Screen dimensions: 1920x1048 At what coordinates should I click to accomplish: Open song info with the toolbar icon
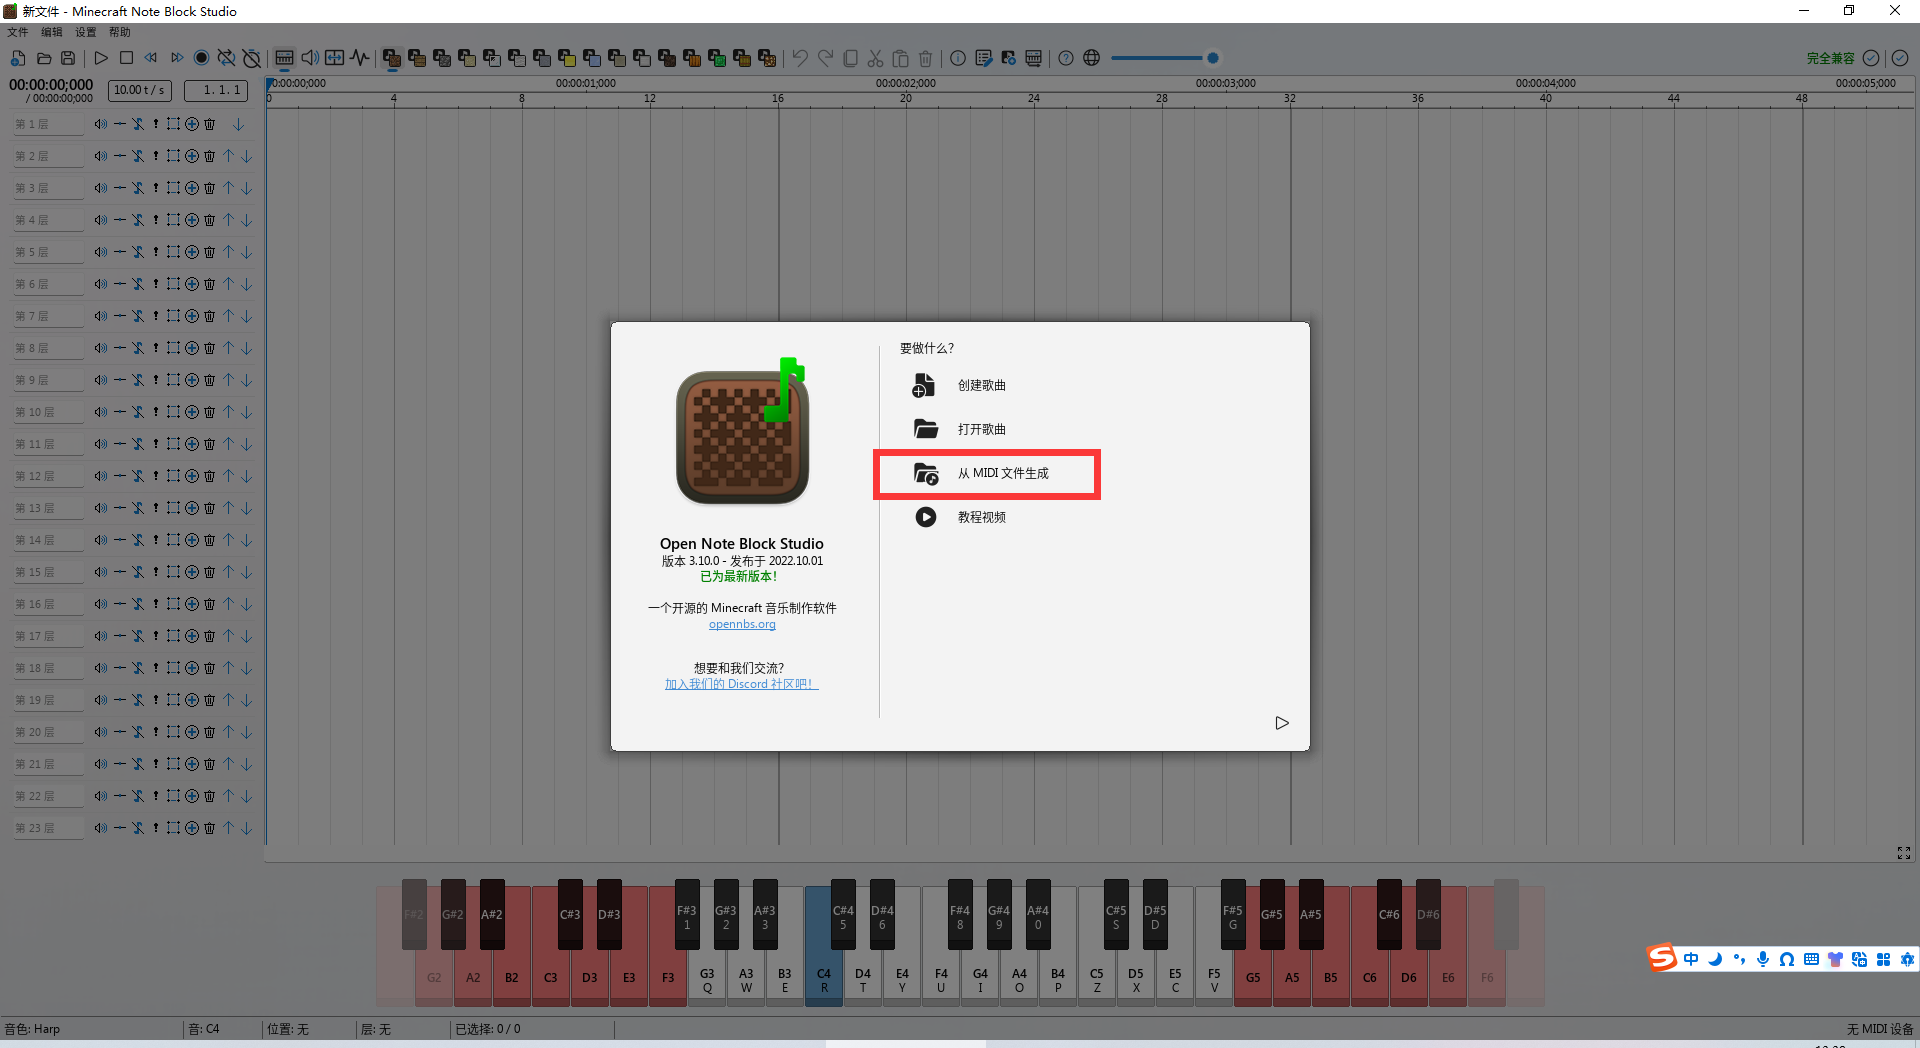click(958, 58)
